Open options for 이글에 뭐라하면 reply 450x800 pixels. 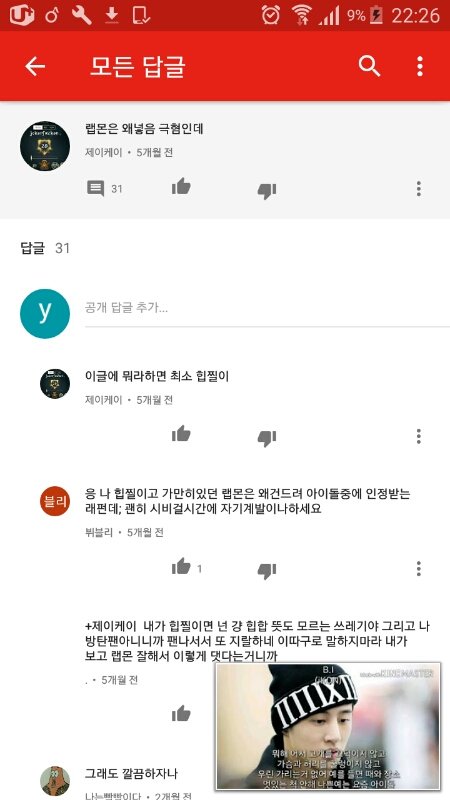click(419, 436)
